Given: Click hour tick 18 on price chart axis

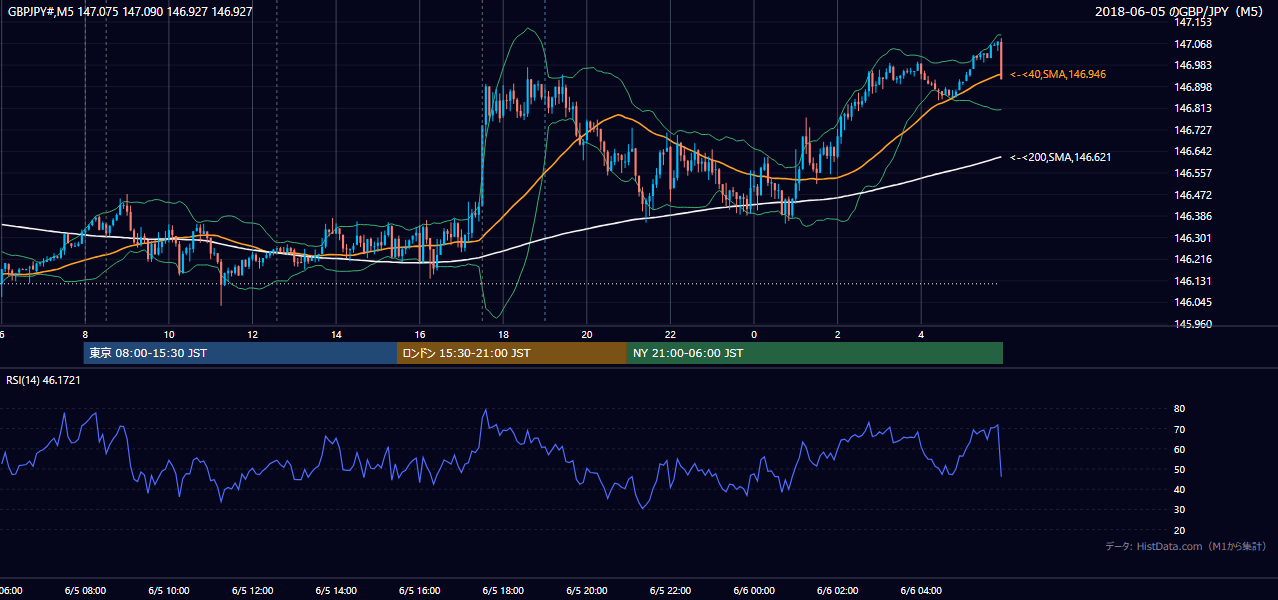Looking at the screenshot, I should point(503,334).
